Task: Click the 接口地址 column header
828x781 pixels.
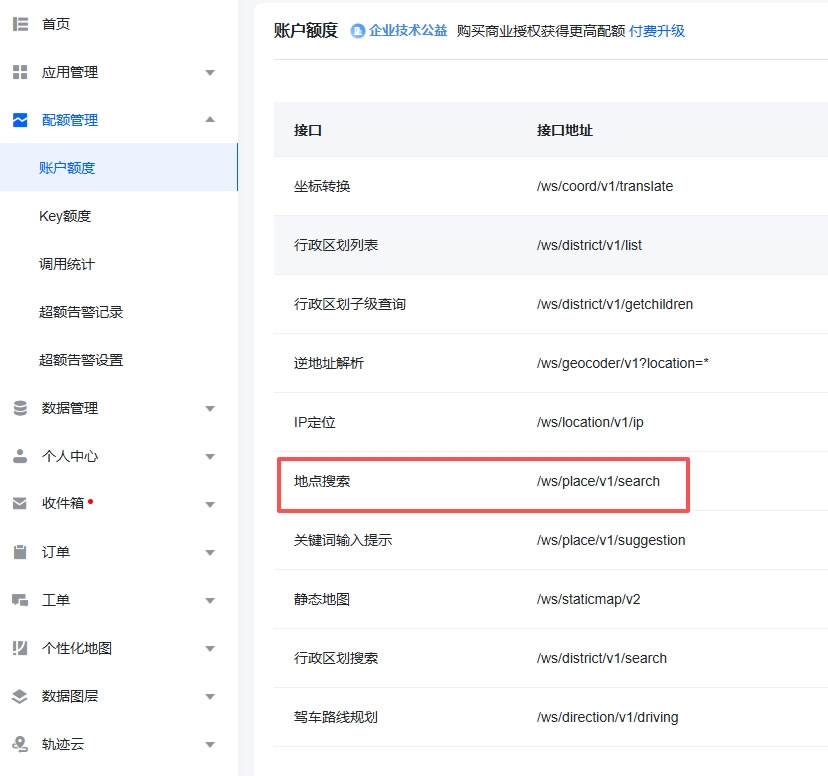Action: point(564,130)
